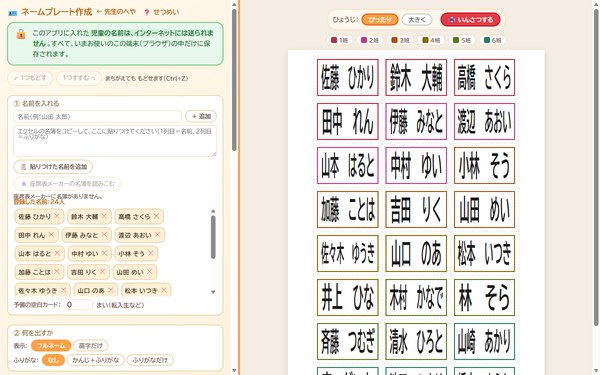Focus the 名前 single name input field

tap(98, 116)
